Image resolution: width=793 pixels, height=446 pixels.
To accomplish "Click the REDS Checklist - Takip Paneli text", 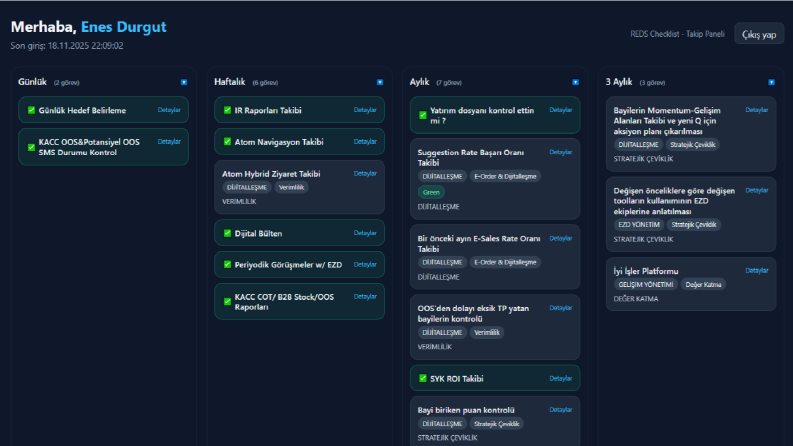I will (677, 34).
